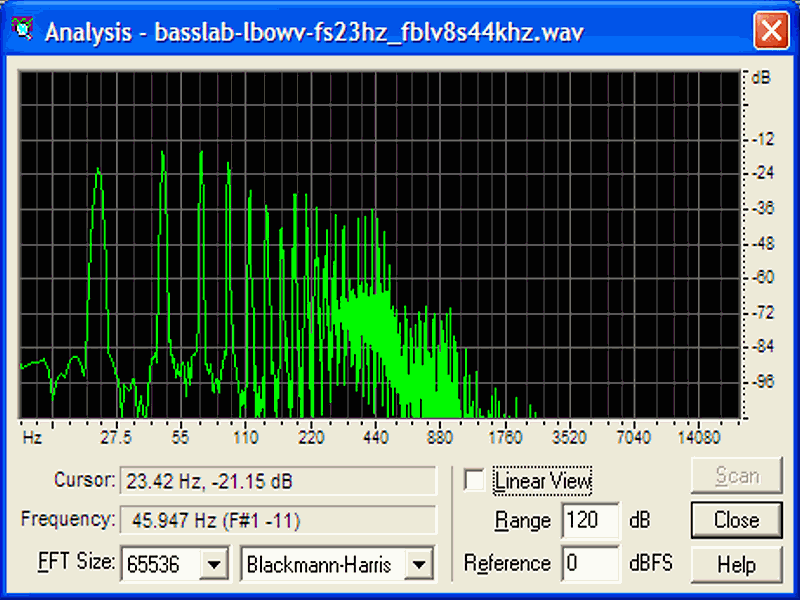The width and height of the screenshot is (800, 600).
Task: Click the Reference input field showing 0
Action: pyautogui.click(x=591, y=563)
